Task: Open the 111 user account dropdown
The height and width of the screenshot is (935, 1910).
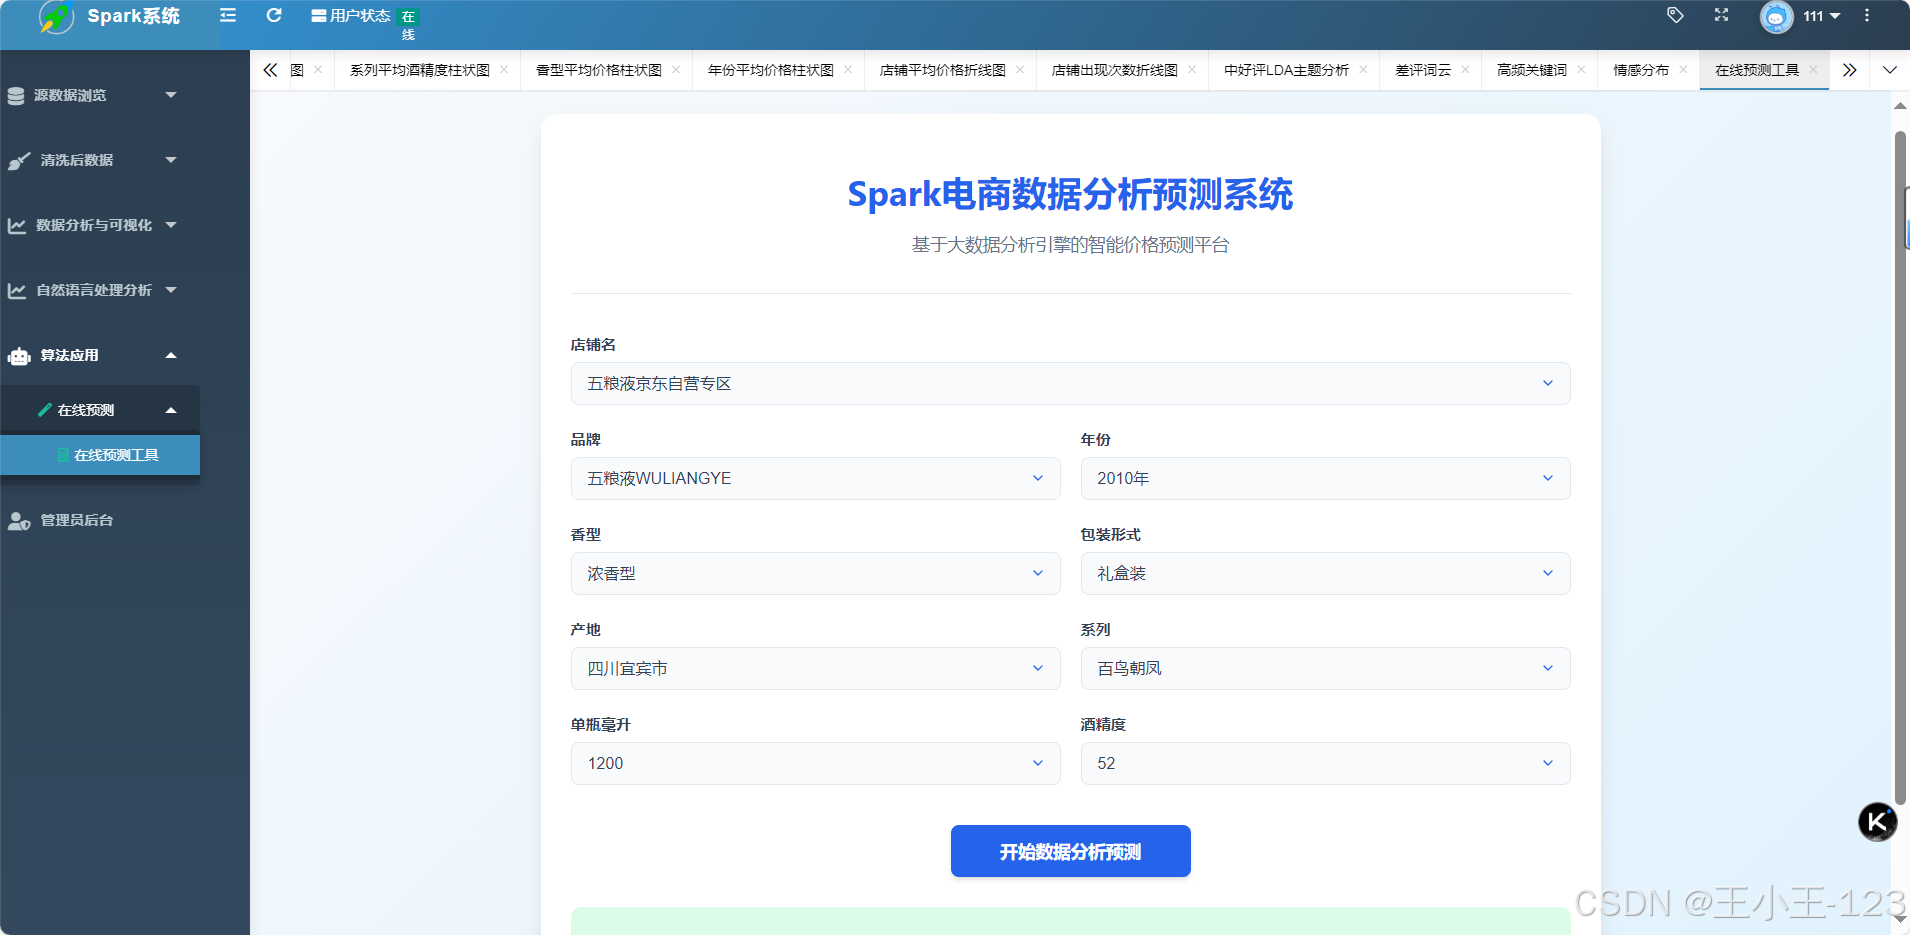Action: click(x=1821, y=16)
